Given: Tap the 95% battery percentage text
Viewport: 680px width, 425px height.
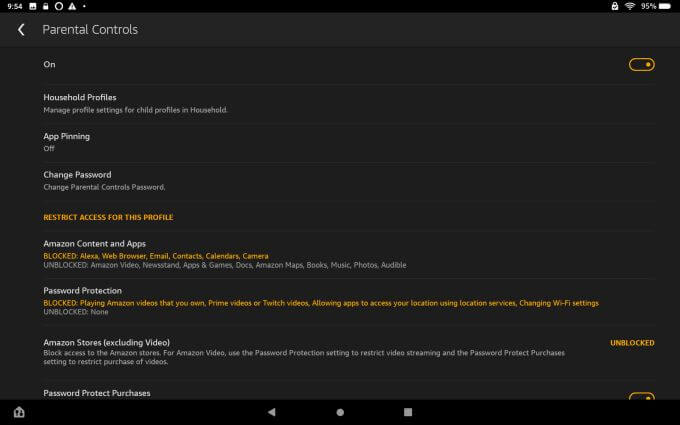Looking at the screenshot, I should pyautogui.click(x=648, y=6).
